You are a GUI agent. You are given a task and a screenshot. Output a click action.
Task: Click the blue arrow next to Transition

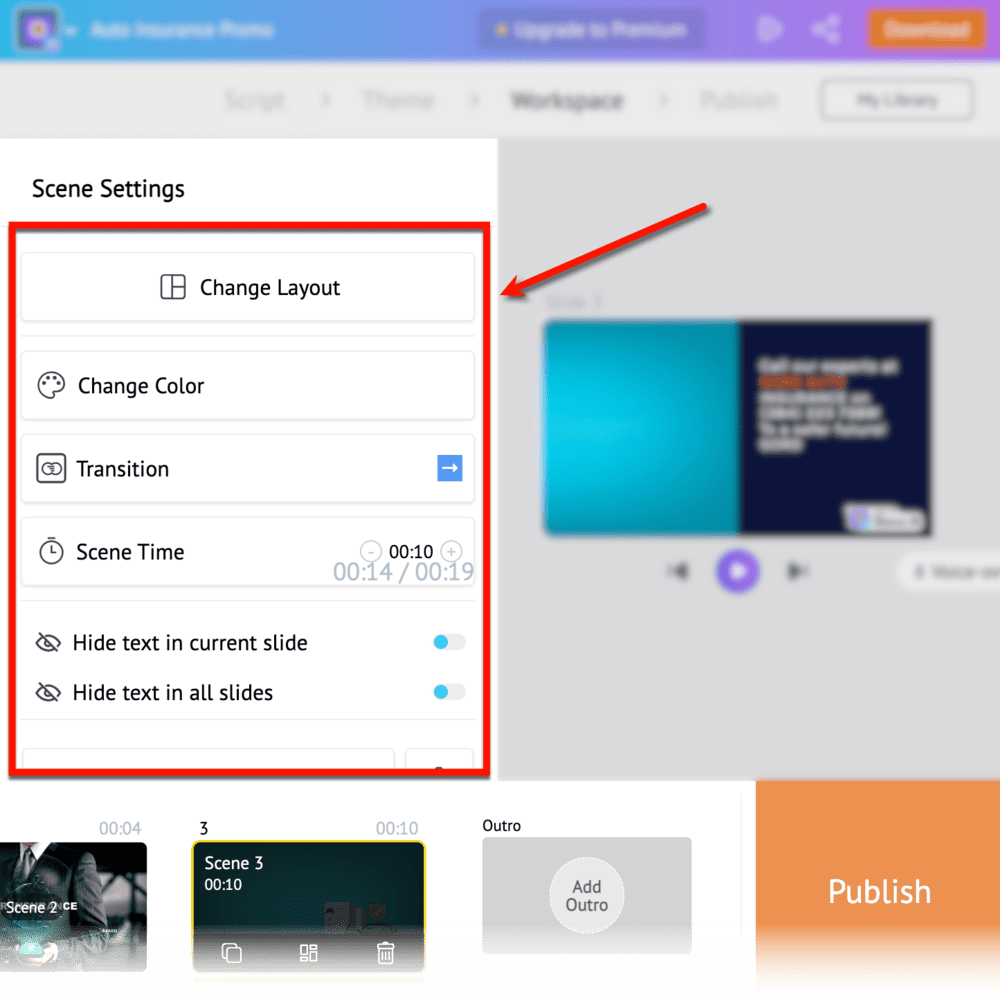[x=450, y=468]
